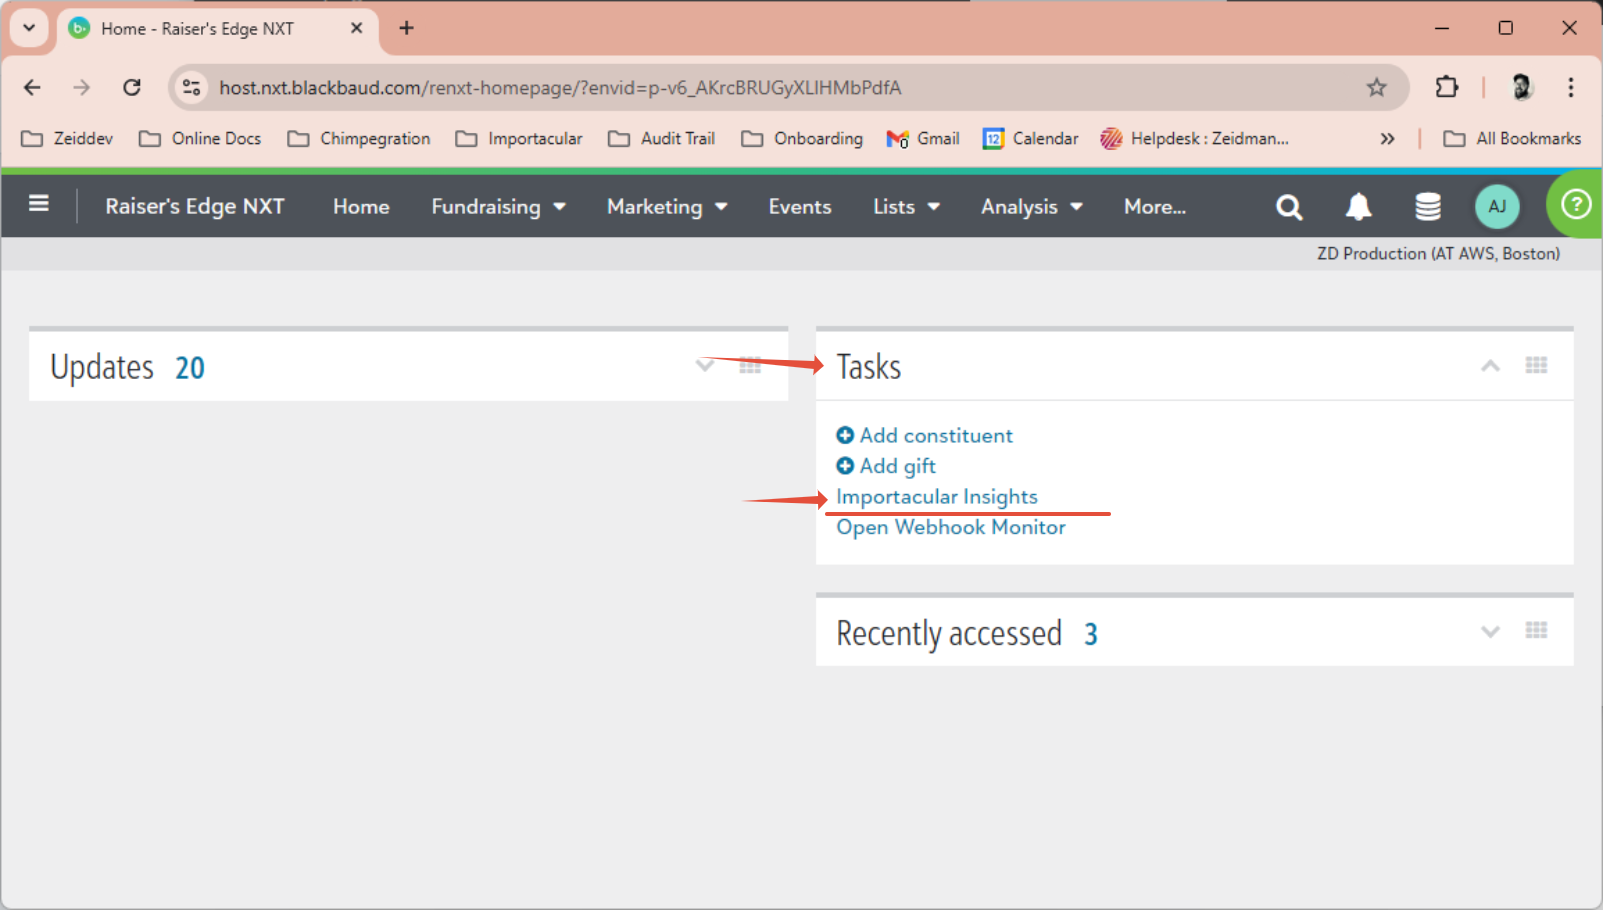
Task: Grab the Tasks tile drag handle
Action: 1536,366
